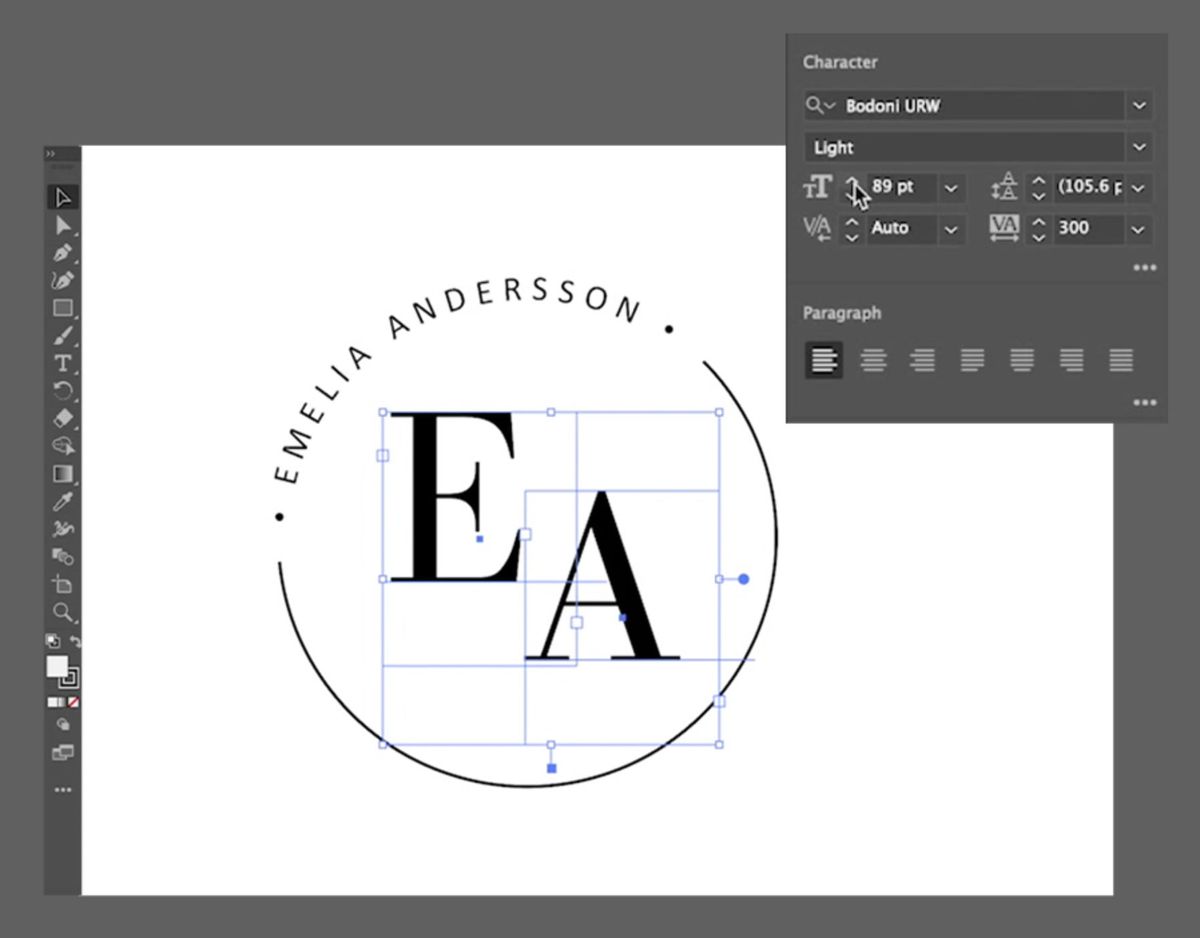Decrease tracking using the down stepper
Image resolution: width=1200 pixels, height=938 pixels.
point(1039,237)
